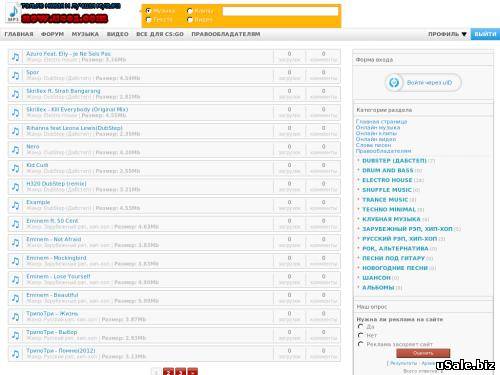Open РУССКИЙ РЭП, ХИП-ХОП category
Image resolution: width=500 pixels, height=375 pixels.
point(399,239)
